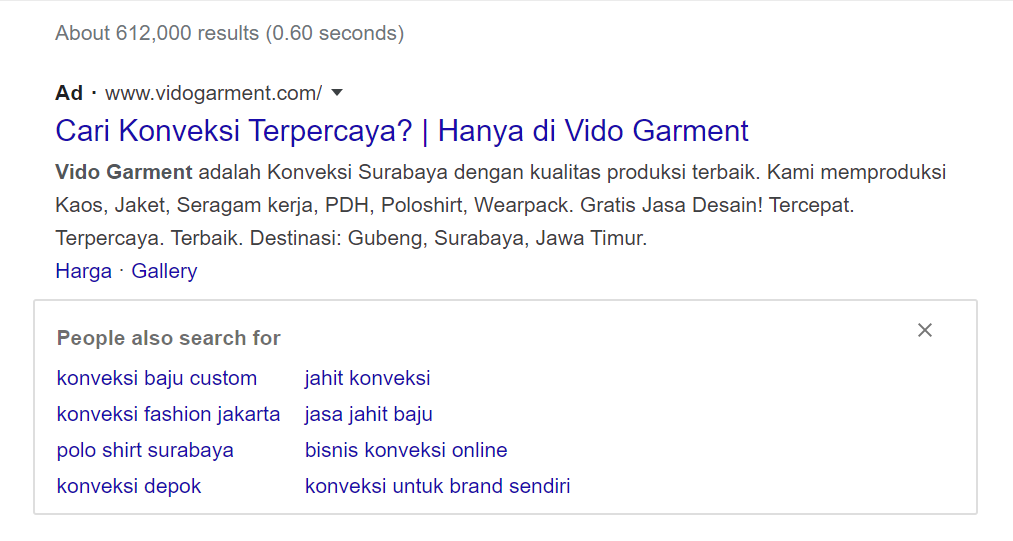The height and width of the screenshot is (541, 1013).
Task: Click the konveksi depok related search
Action: coord(129,486)
